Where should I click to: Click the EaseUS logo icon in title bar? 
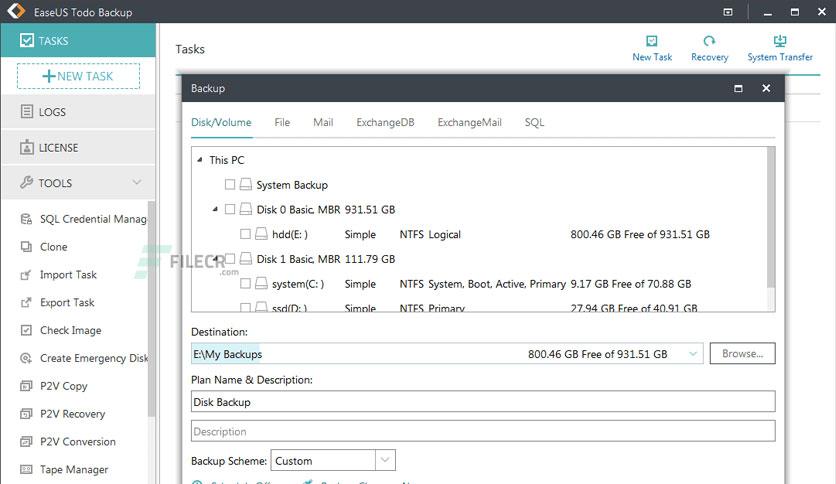click(x=17, y=11)
